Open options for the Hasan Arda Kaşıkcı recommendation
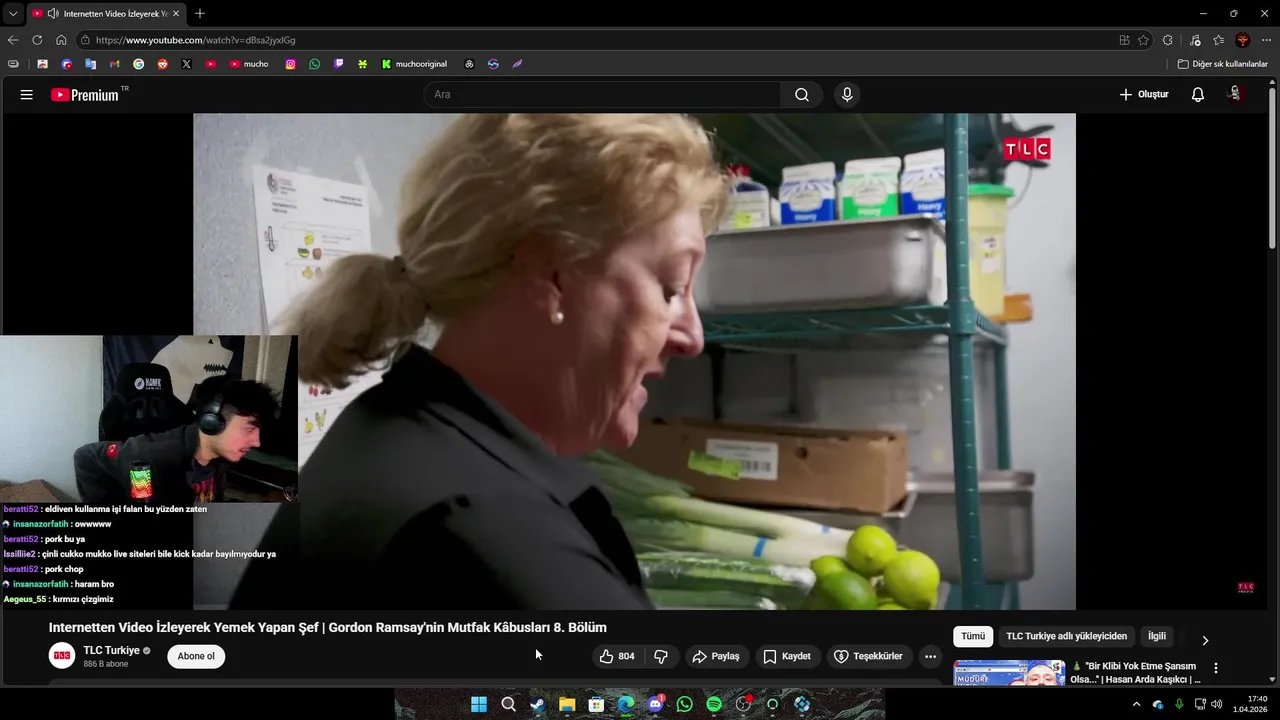The image size is (1280, 720). pos(1216,668)
